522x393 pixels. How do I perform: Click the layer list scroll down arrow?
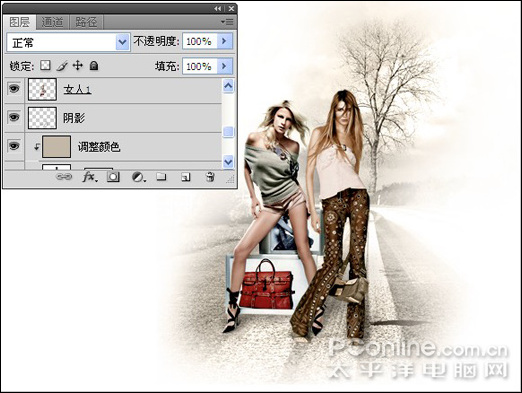tap(228, 162)
